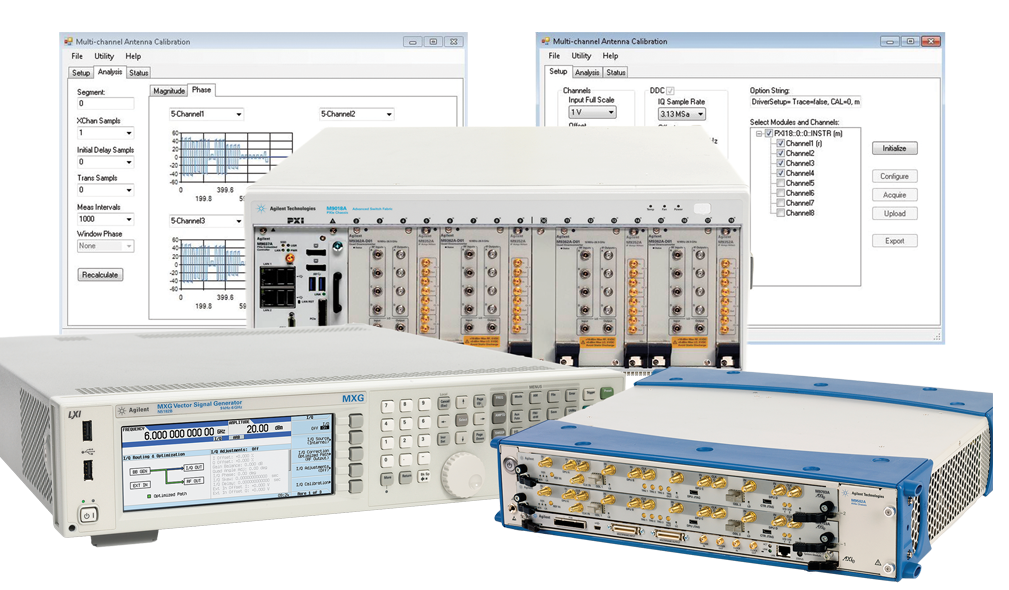Open the 5-Channel2 plot selector dropdown
This screenshot has height=590, width=1009.
357,114
